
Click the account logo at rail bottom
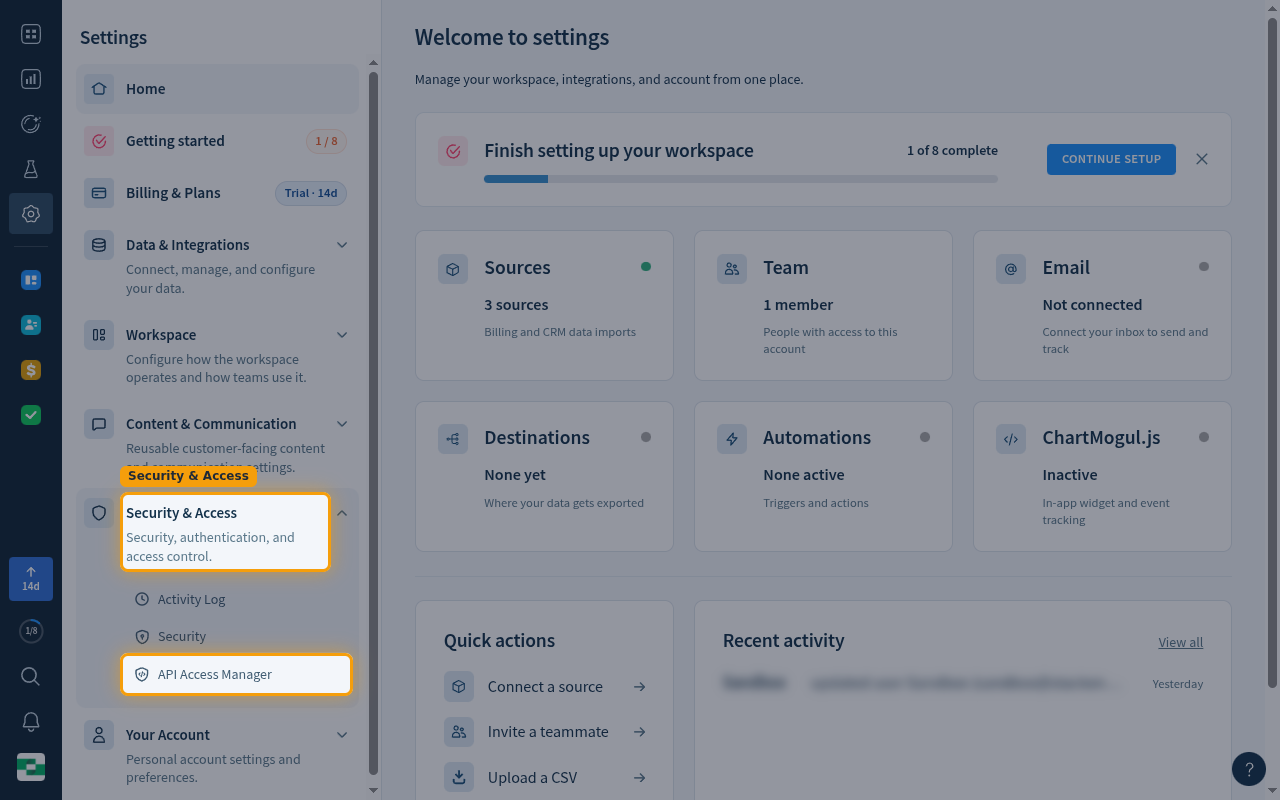31,767
